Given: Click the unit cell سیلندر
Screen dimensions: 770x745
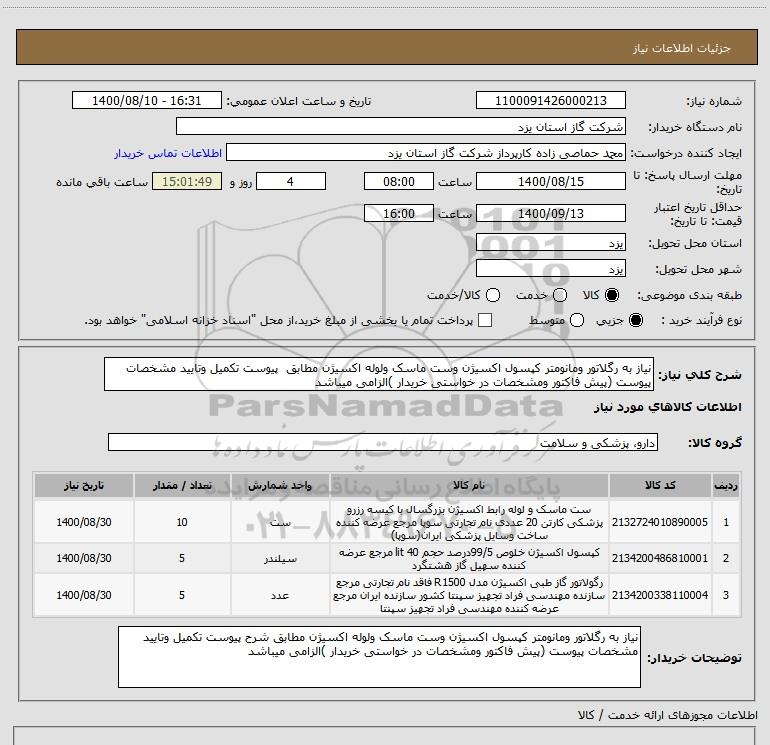Looking at the screenshot, I should point(280,559).
